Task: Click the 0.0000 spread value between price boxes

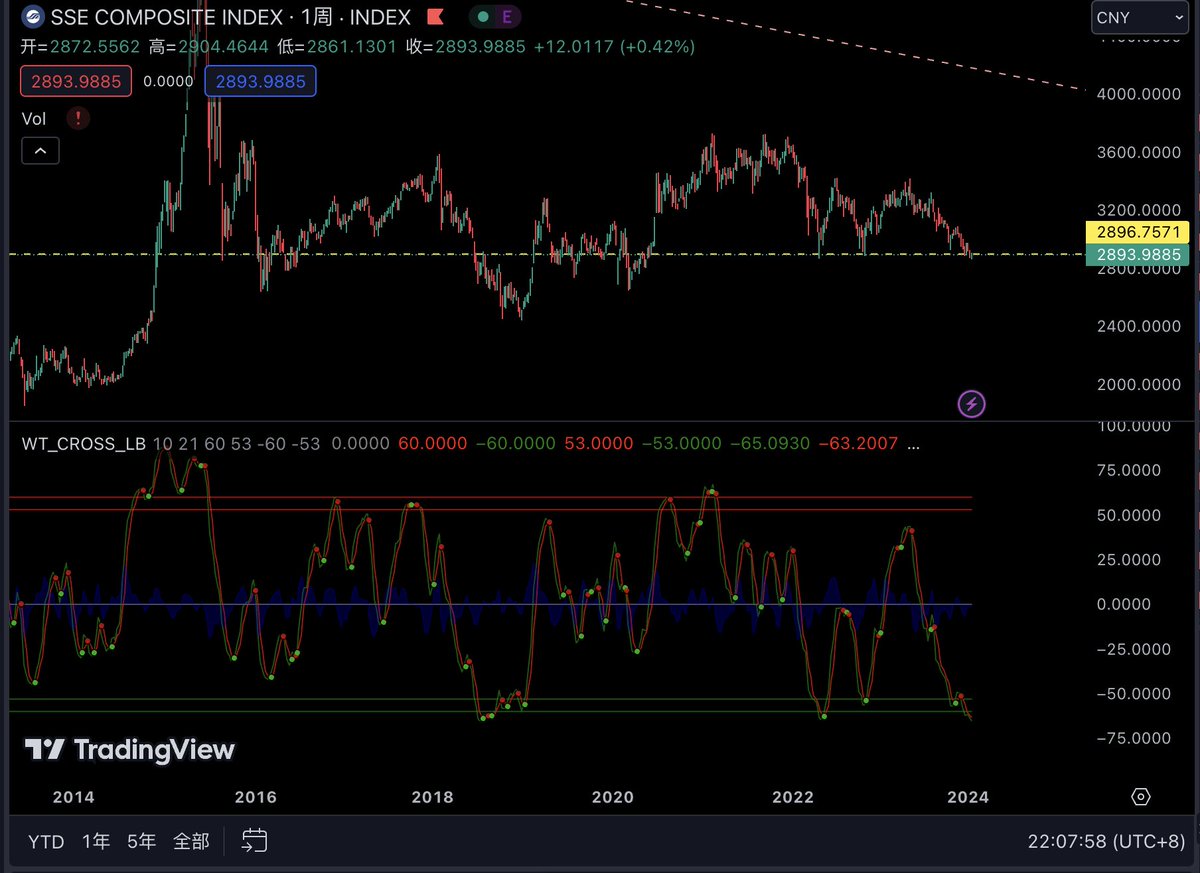Action: (x=168, y=82)
